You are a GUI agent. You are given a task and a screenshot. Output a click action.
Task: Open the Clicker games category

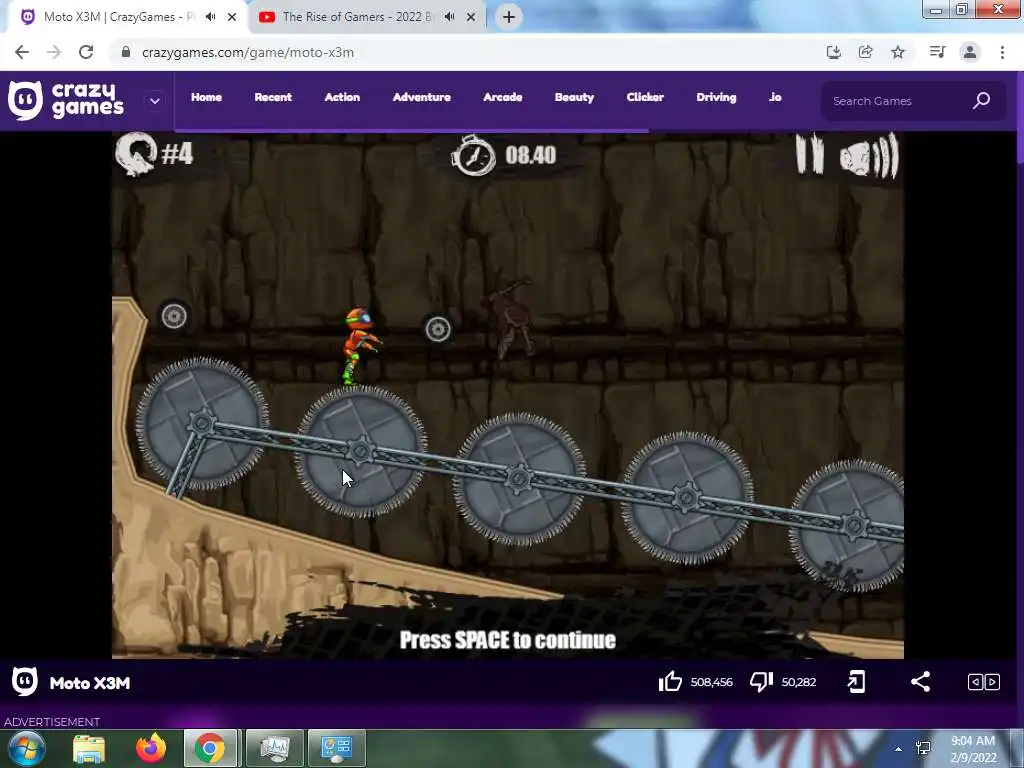[645, 97]
